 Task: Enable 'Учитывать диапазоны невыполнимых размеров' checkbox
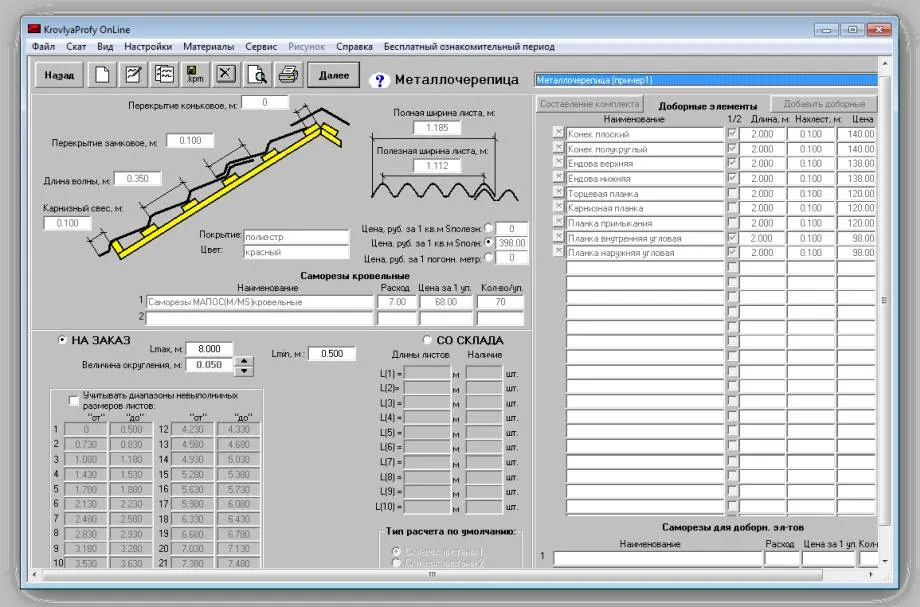[74, 400]
